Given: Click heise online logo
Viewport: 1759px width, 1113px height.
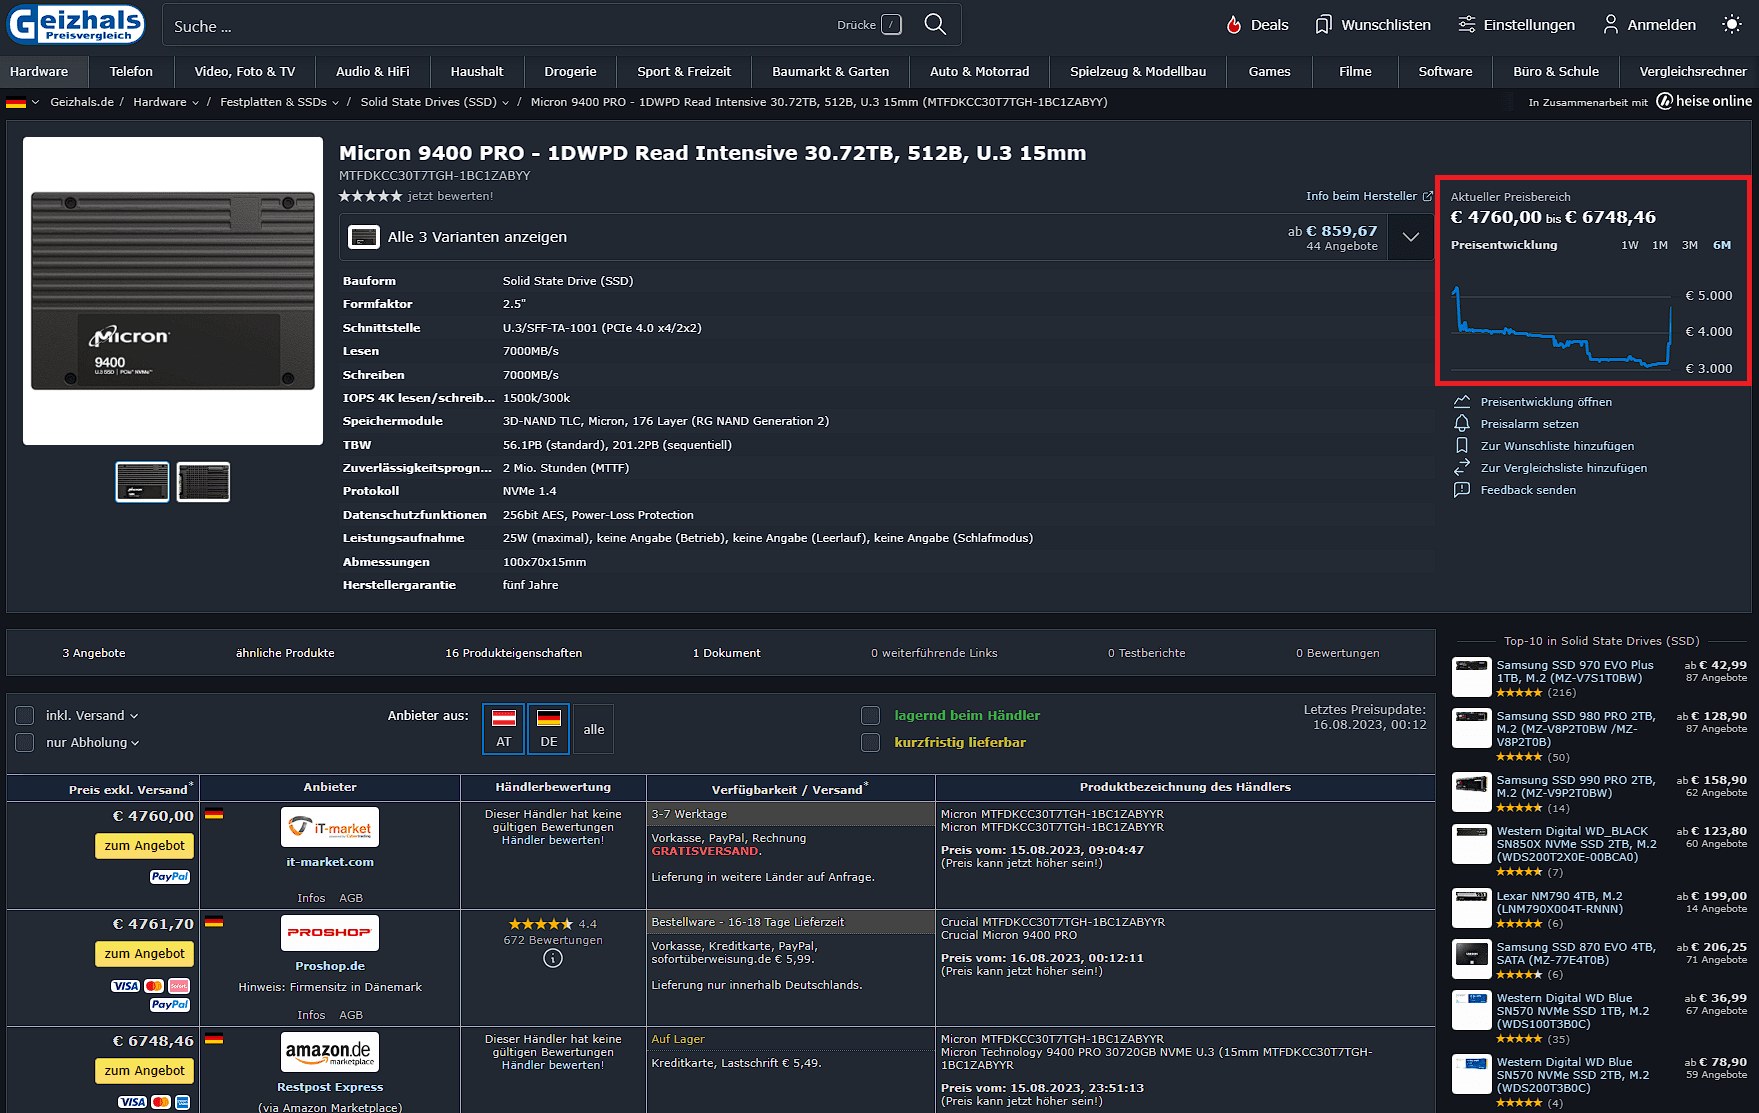Looking at the screenshot, I should point(1704,101).
